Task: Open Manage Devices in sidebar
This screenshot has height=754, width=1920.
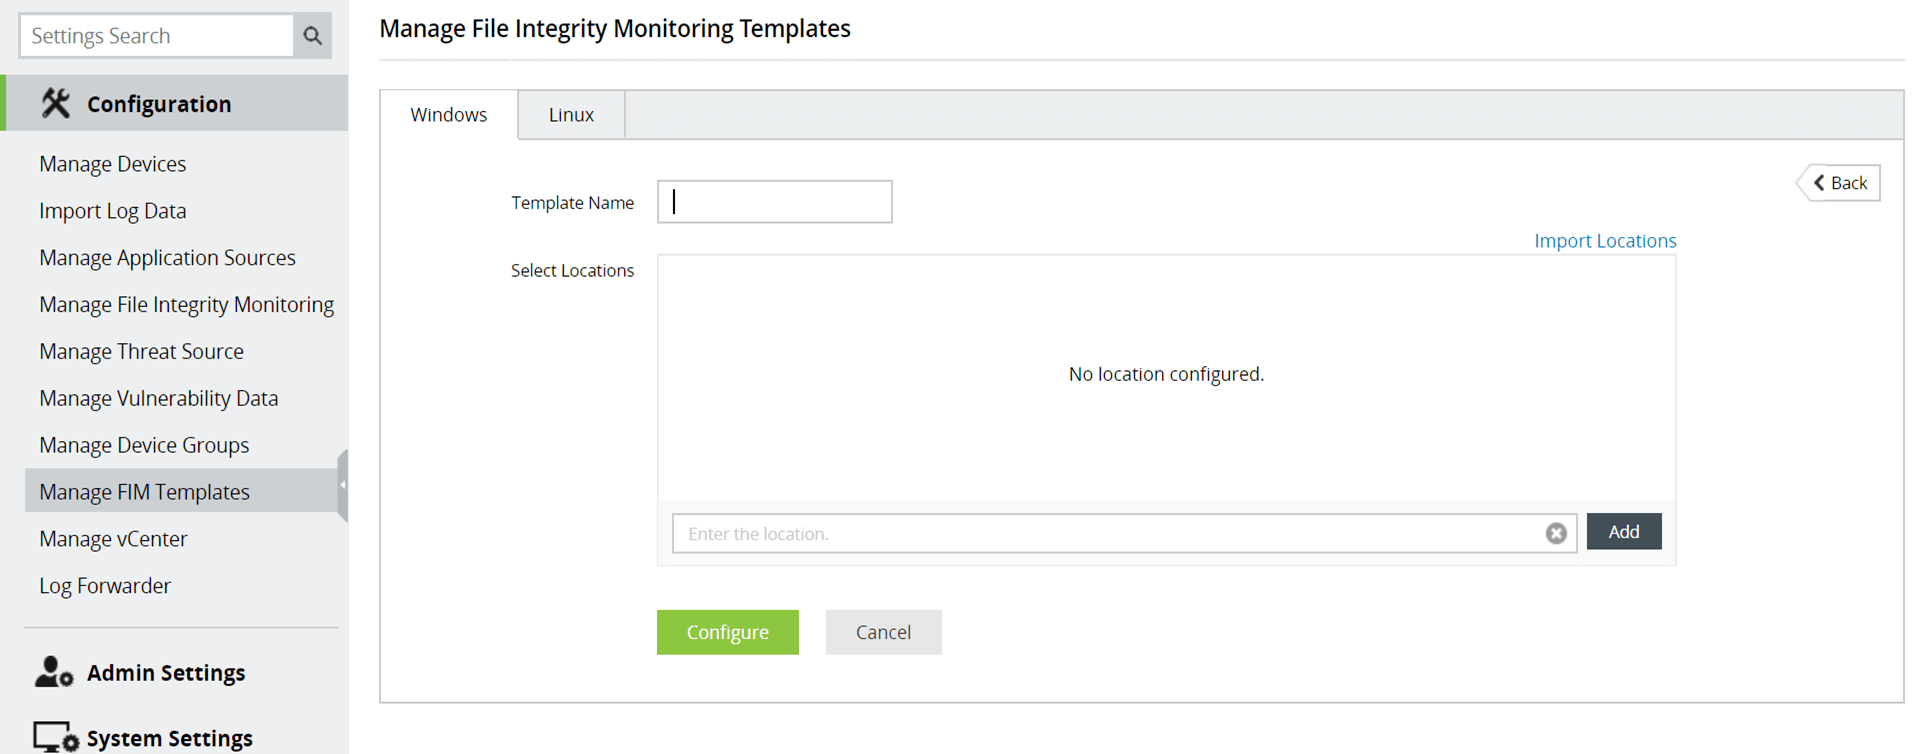Action: click(x=113, y=164)
